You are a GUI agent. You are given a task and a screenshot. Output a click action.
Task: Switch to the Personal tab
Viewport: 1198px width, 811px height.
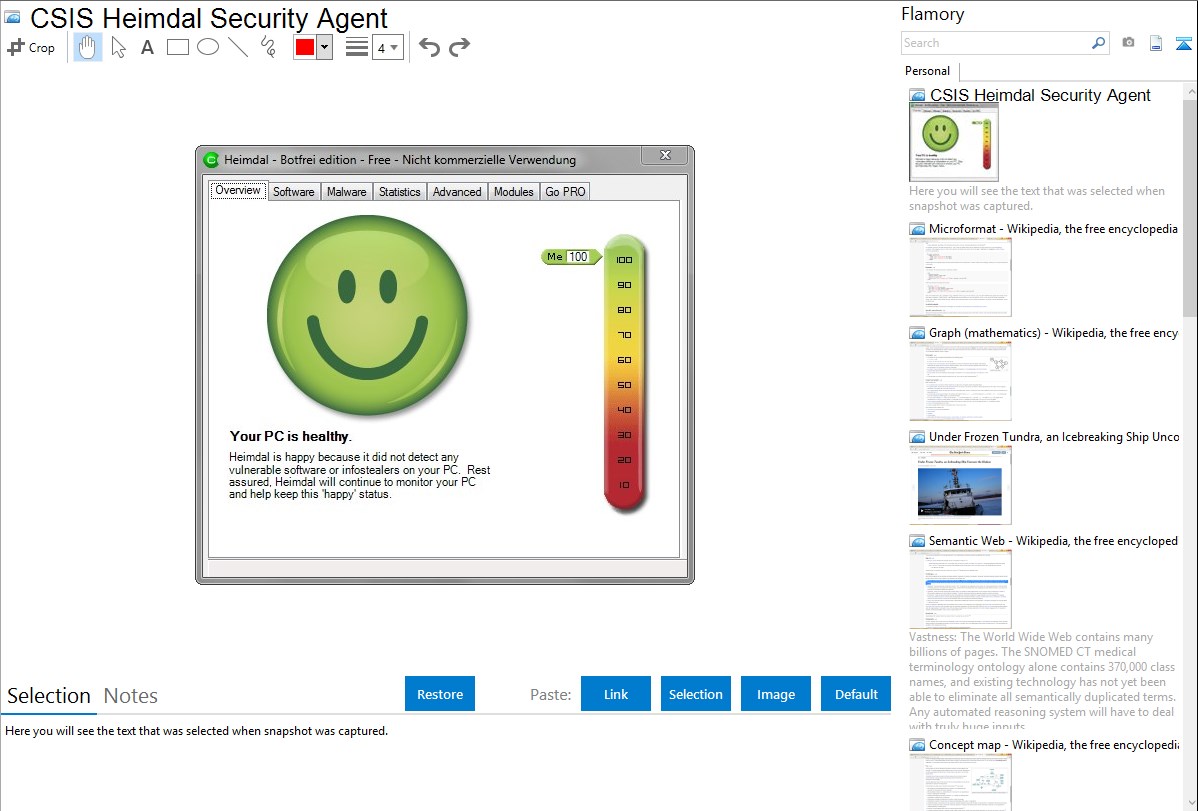pyautogui.click(x=928, y=71)
